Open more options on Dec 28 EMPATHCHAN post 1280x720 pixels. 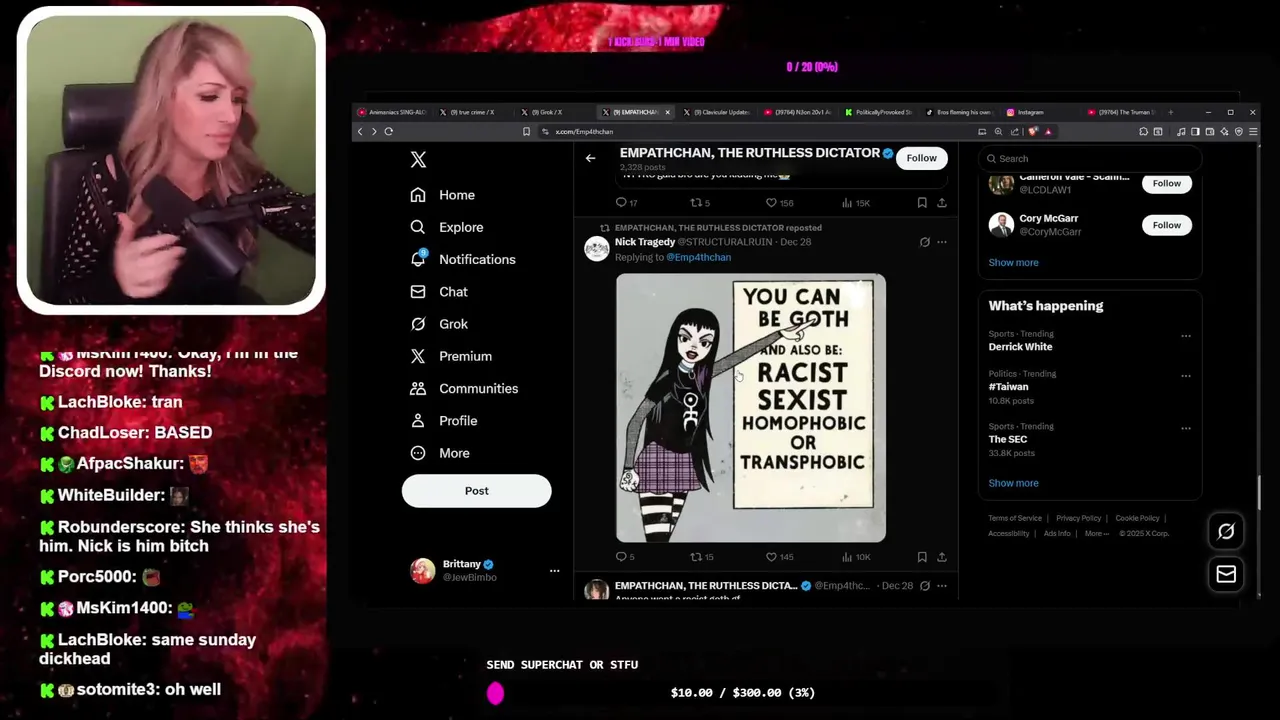(942, 585)
